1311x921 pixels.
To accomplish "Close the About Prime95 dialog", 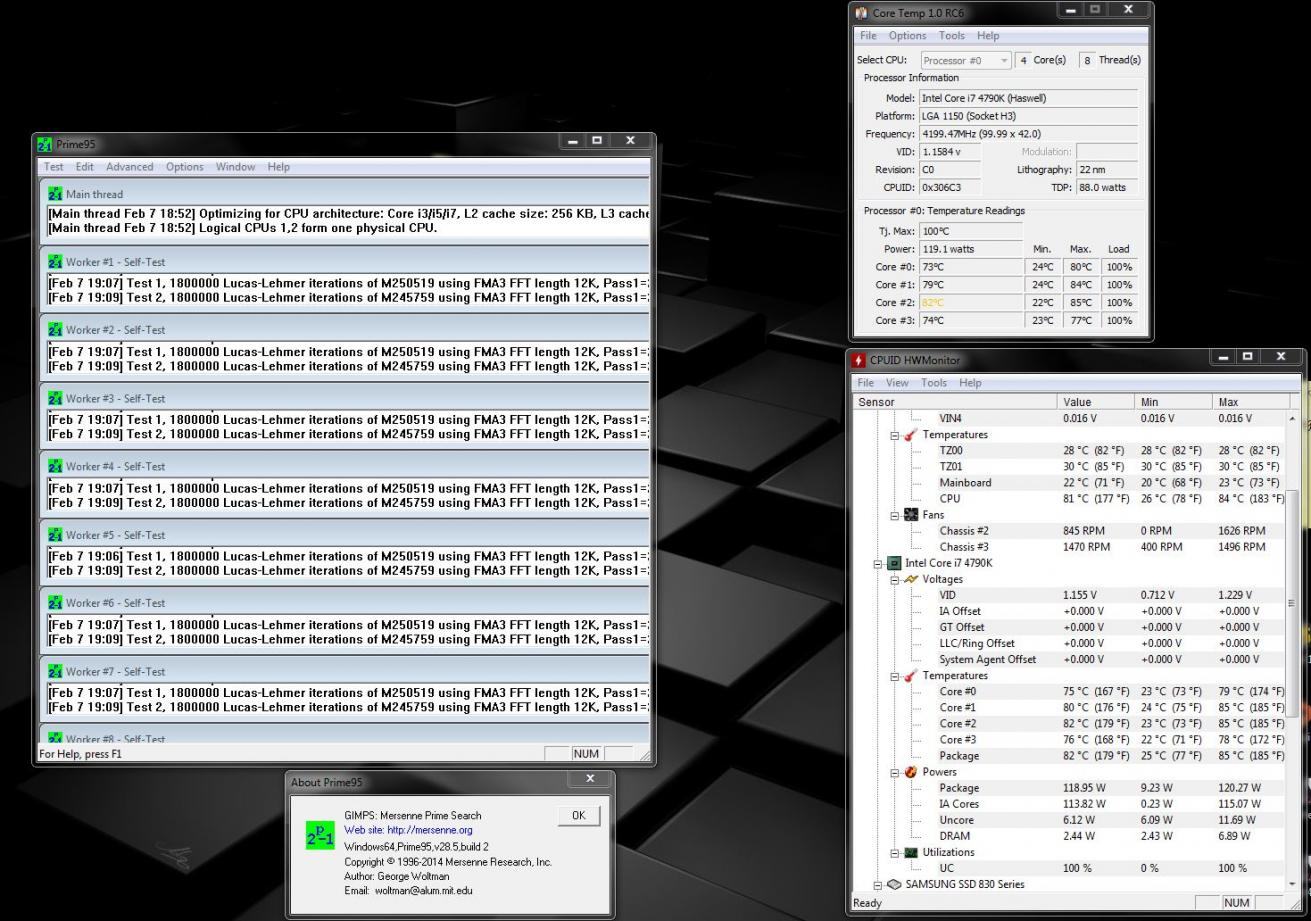I will (x=589, y=779).
